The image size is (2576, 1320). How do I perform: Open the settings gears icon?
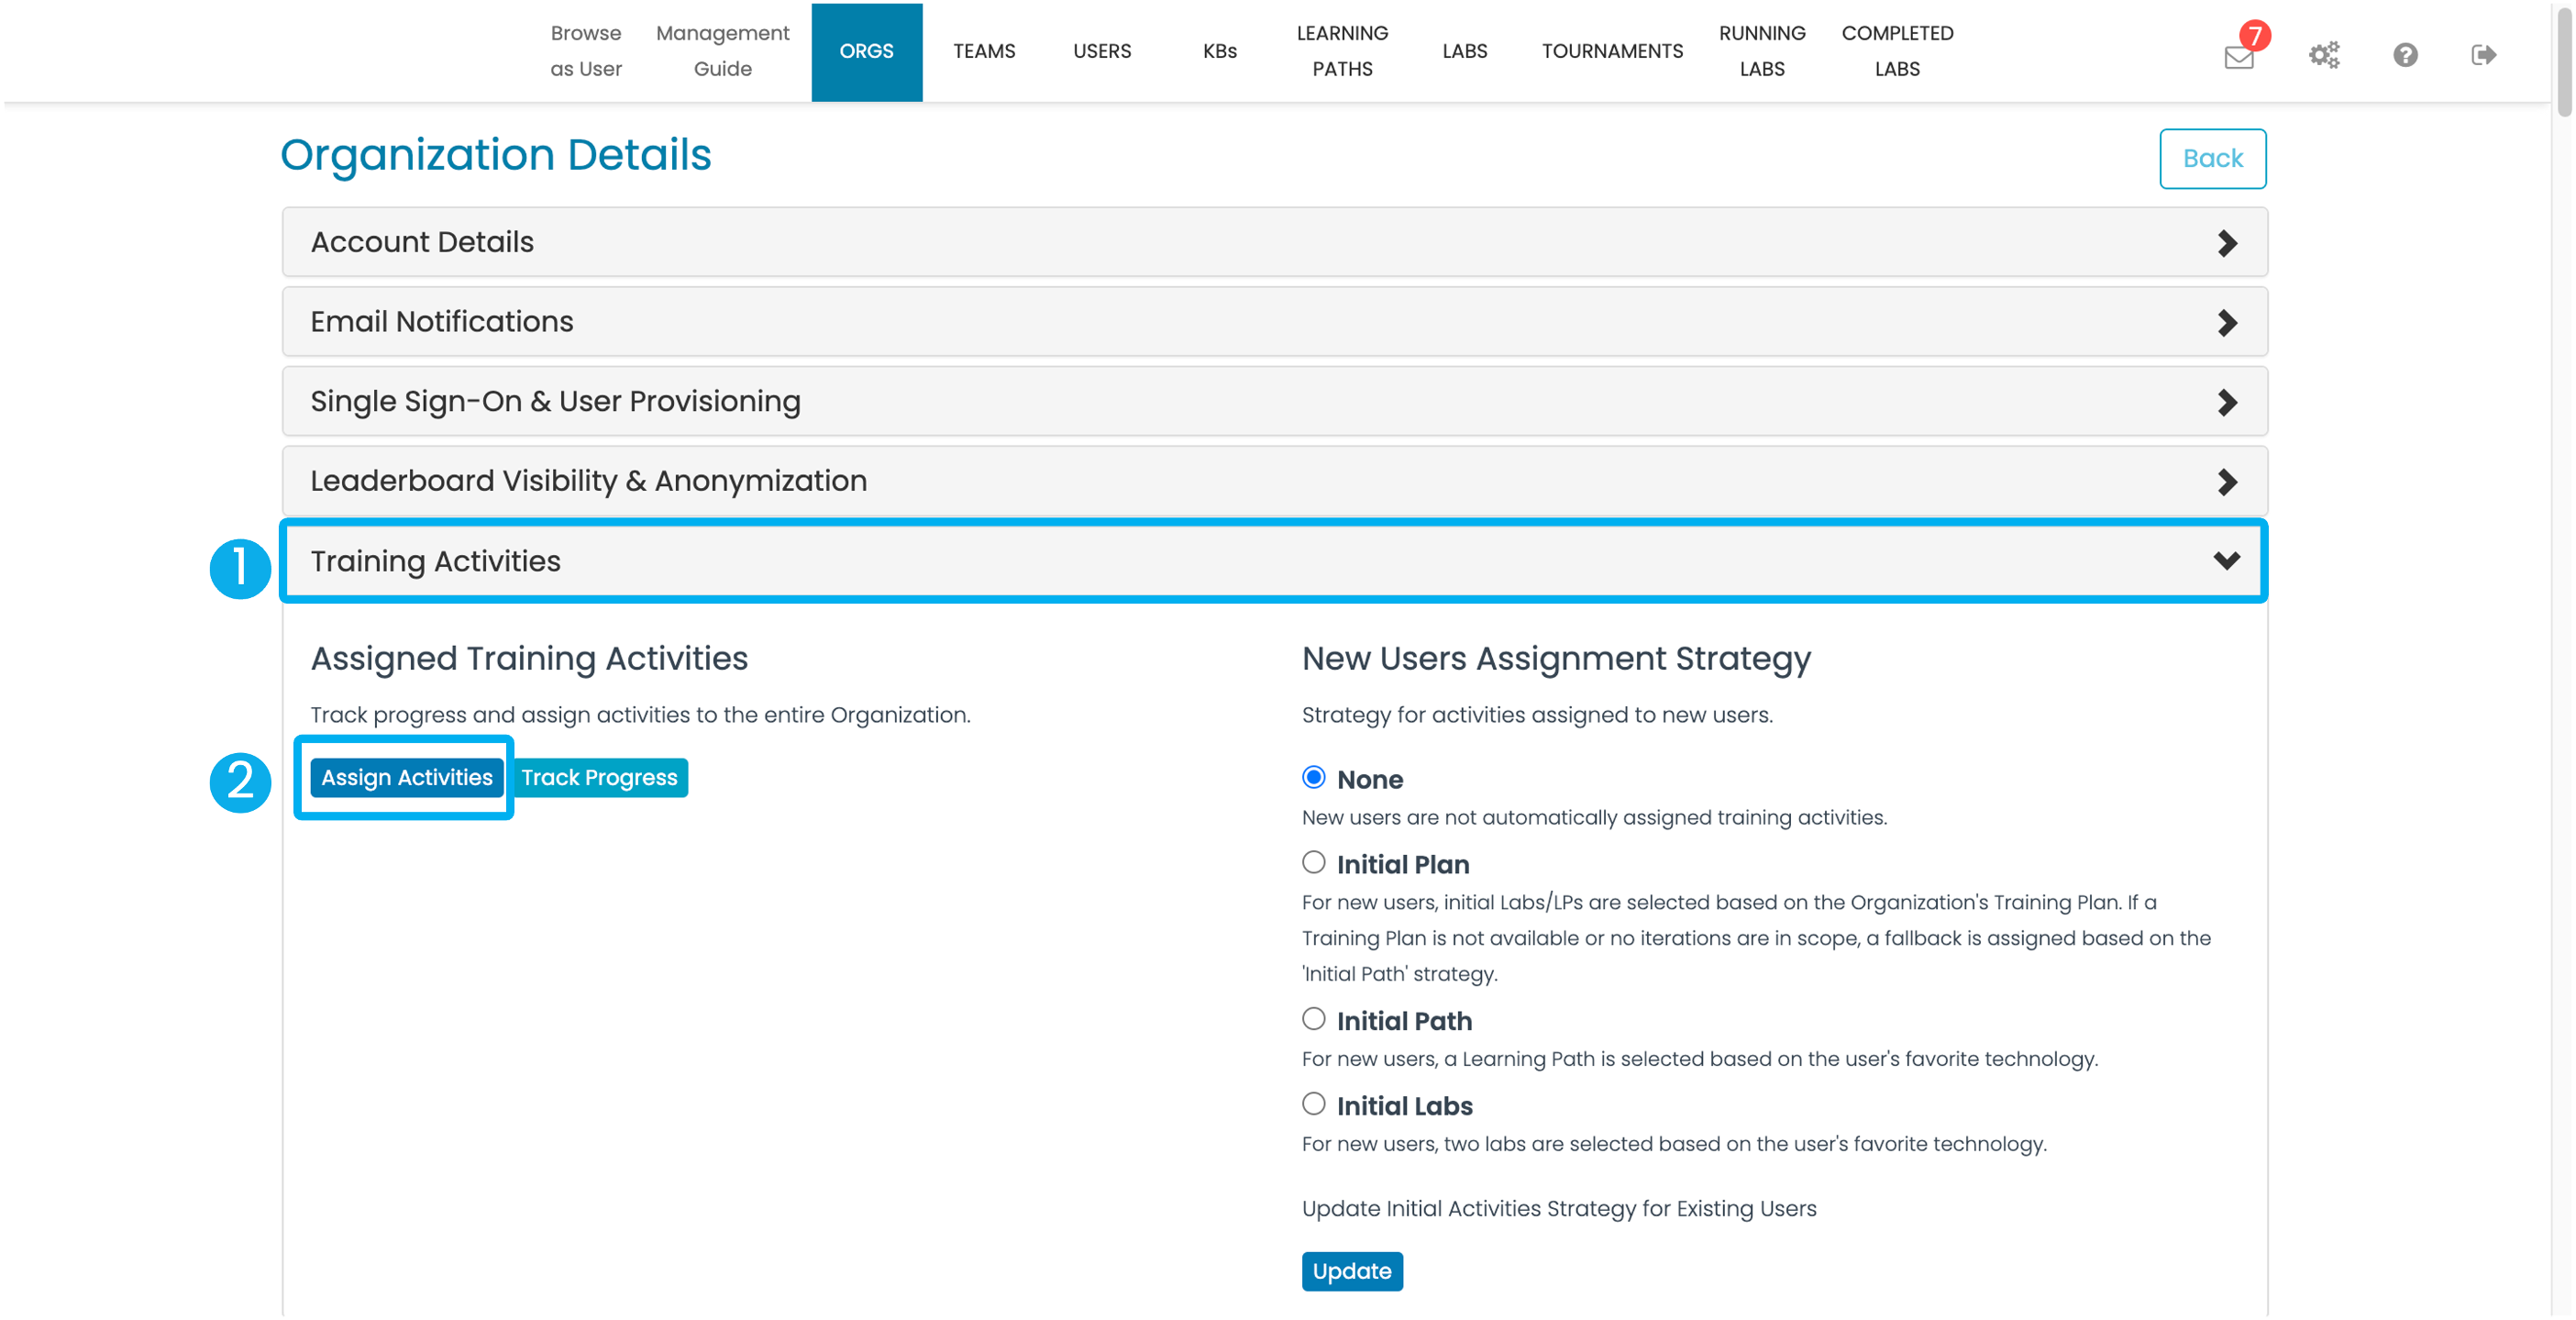click(x=2324, y=54)
